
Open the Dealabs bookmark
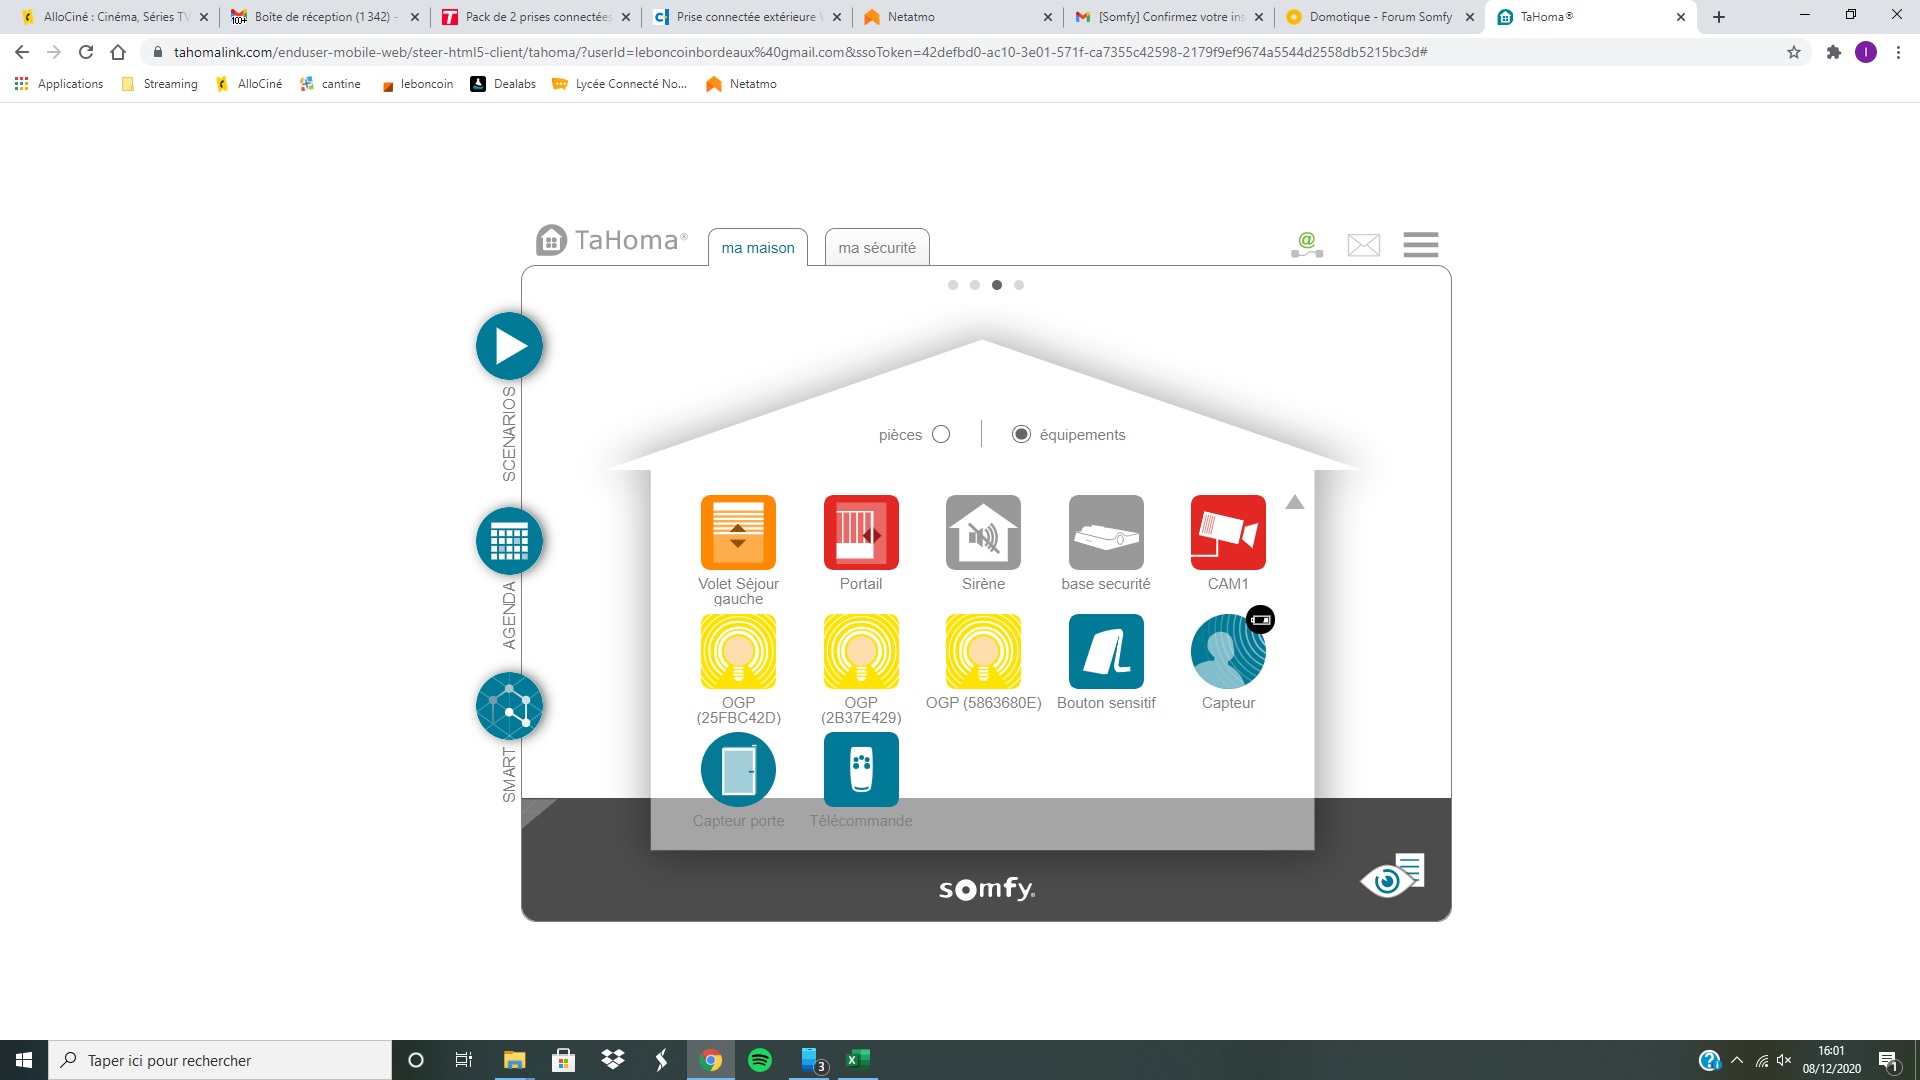[503, 84]
